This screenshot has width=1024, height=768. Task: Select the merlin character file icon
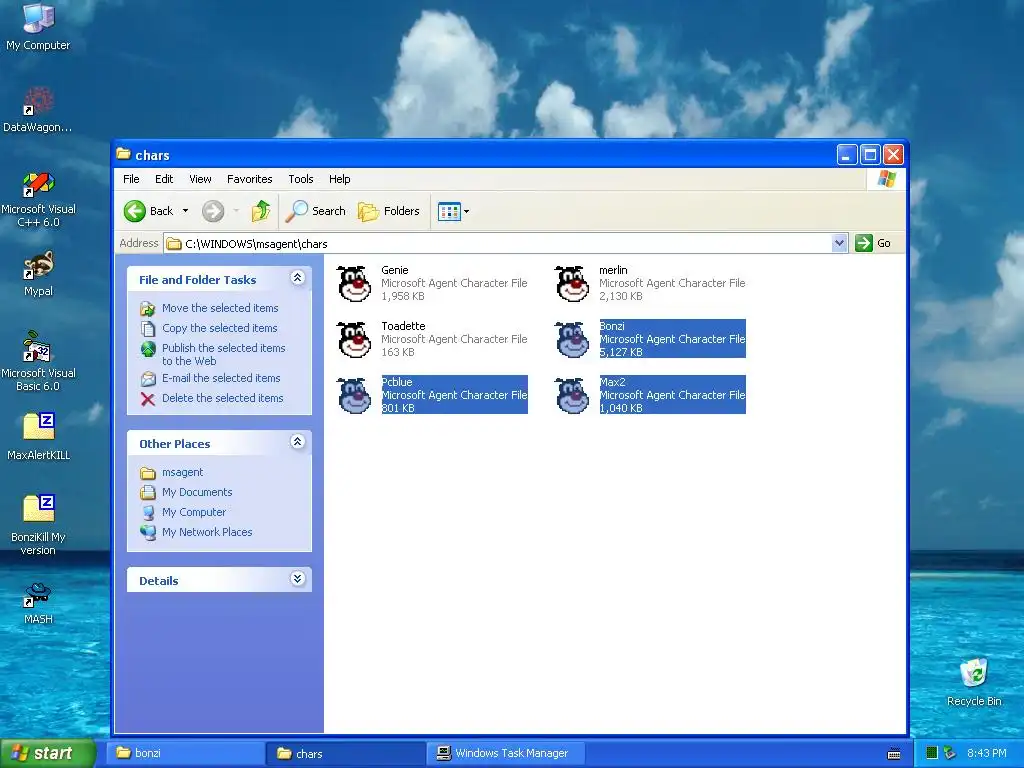coord(573,283)
